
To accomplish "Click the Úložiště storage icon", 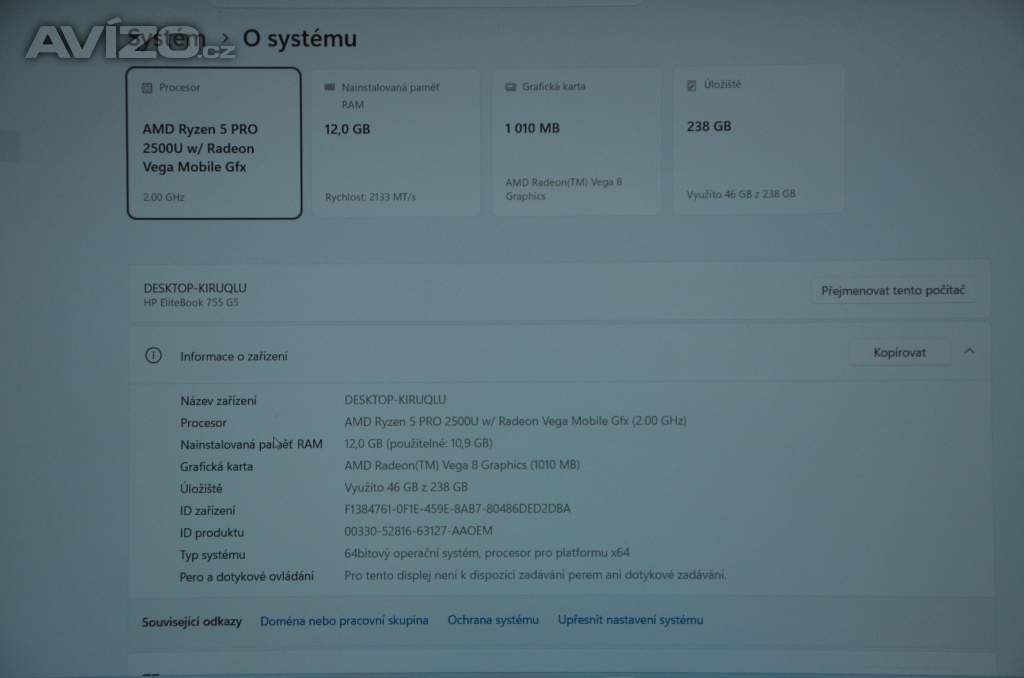I will click(x=692, y=85).
